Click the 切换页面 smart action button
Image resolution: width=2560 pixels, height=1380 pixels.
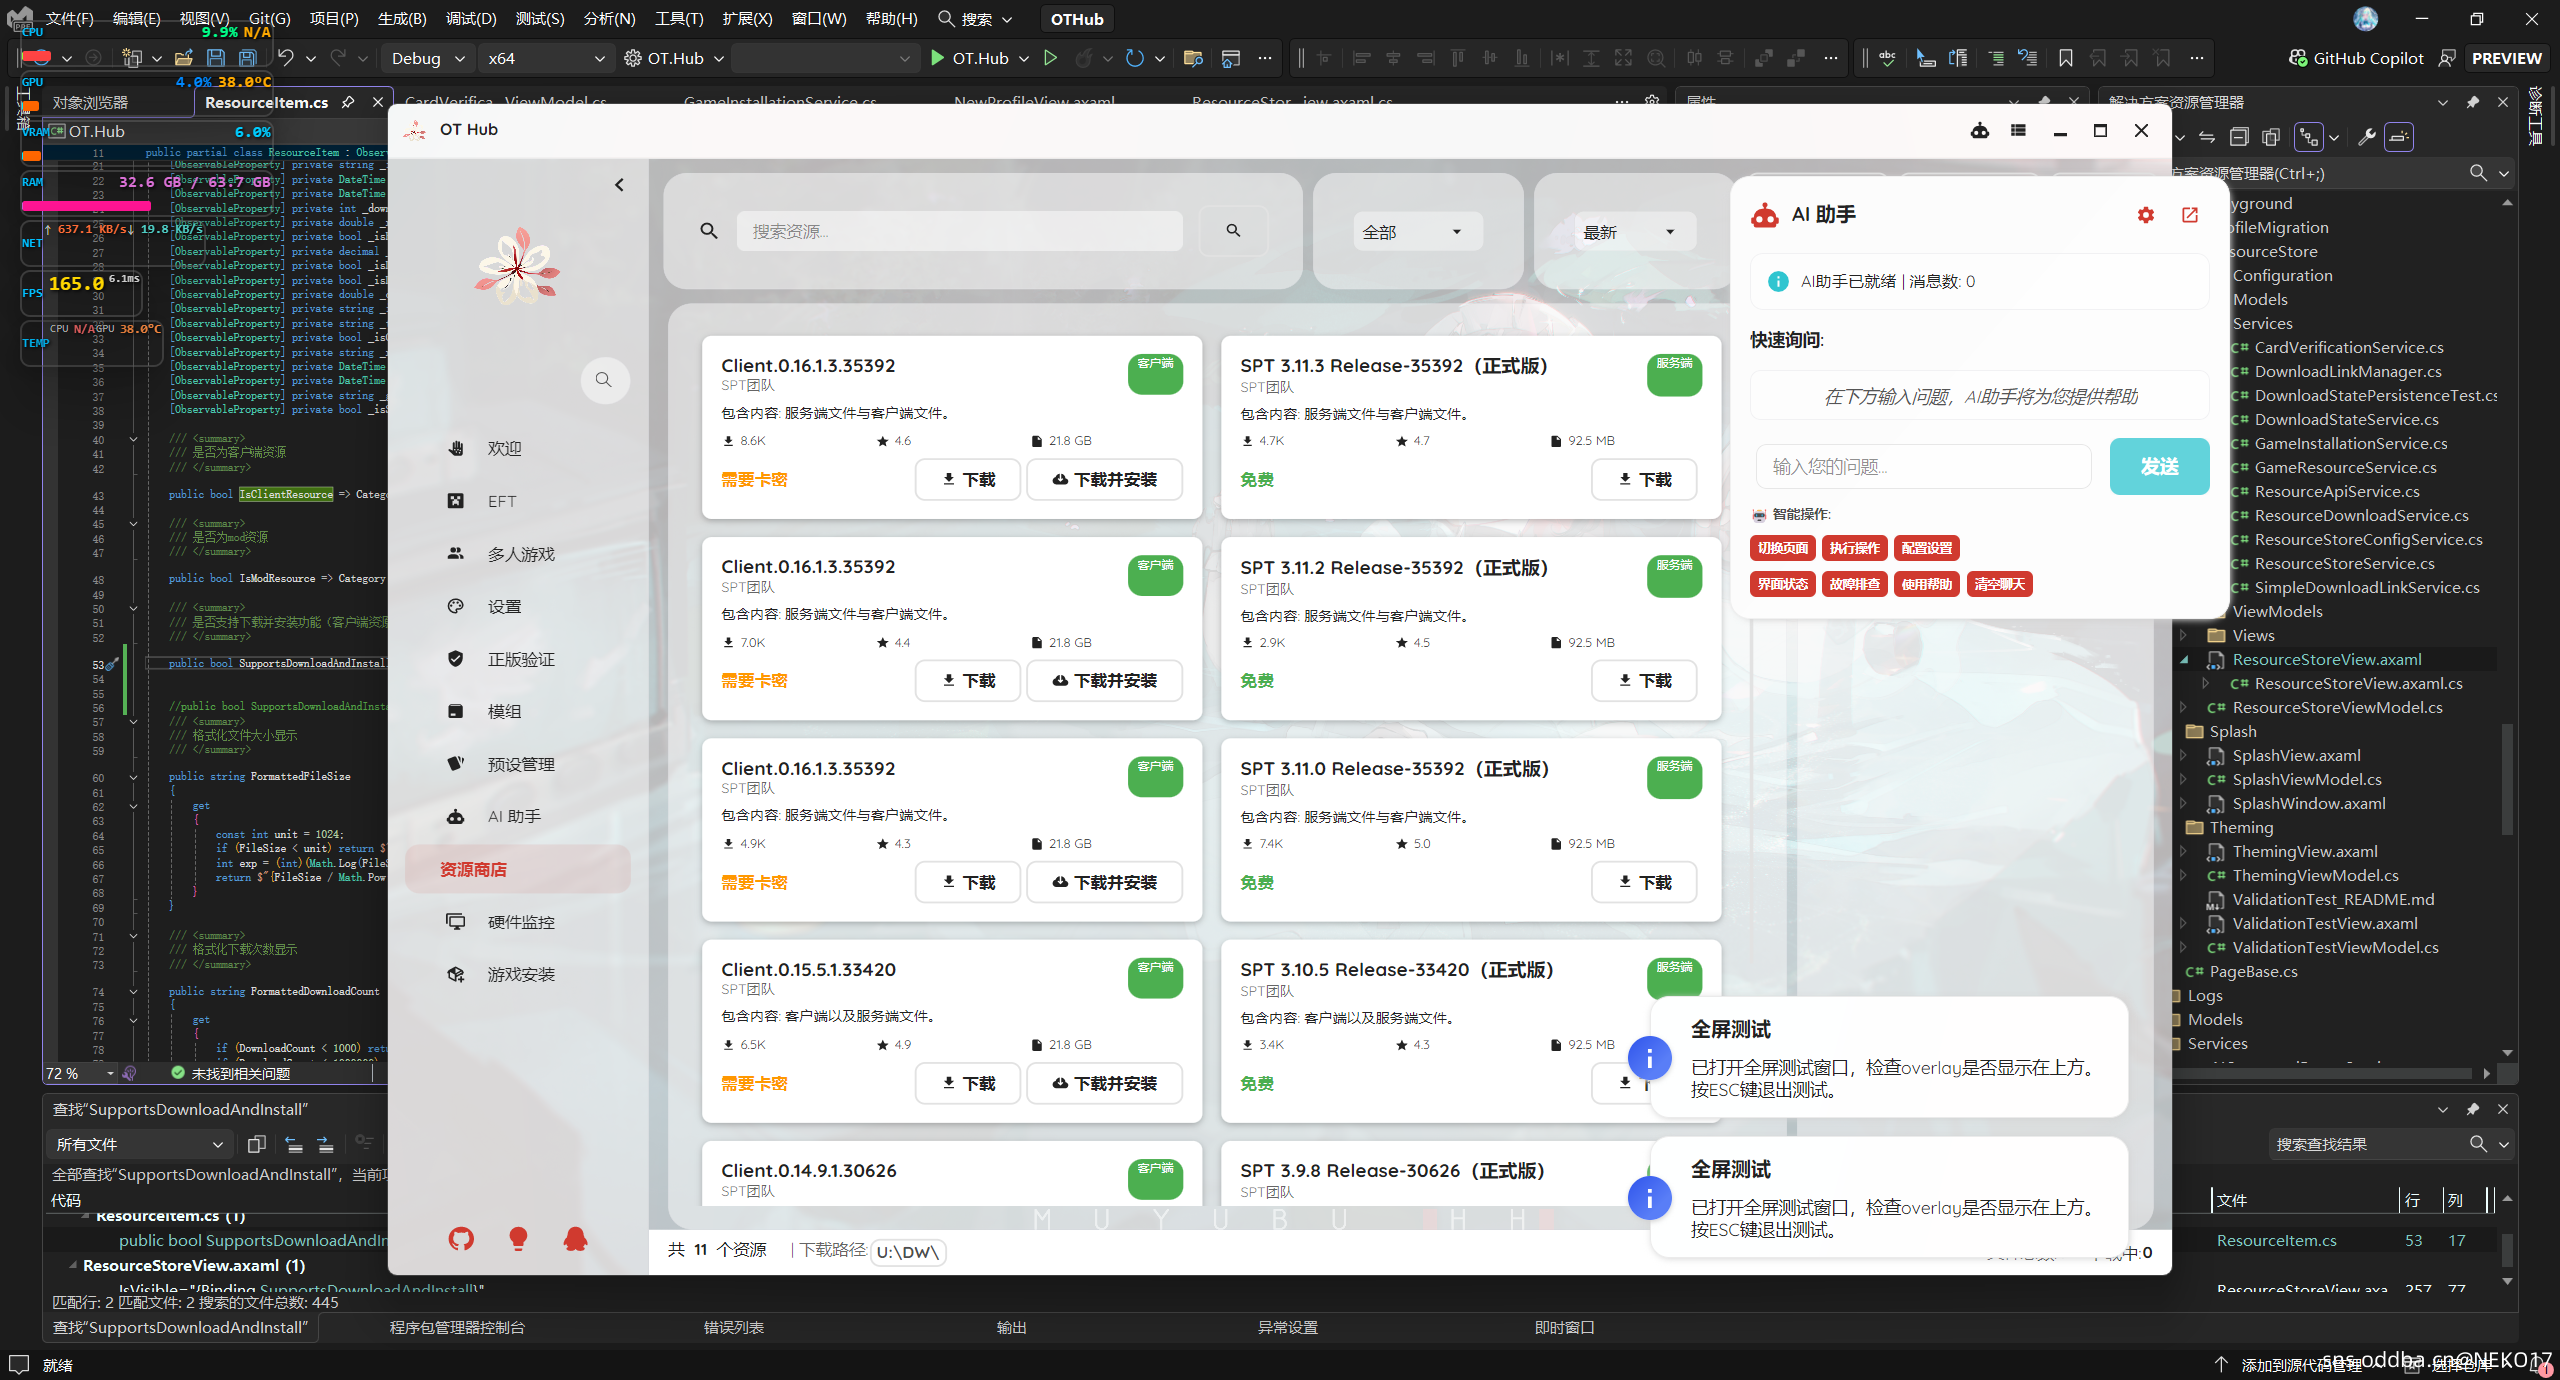point(1783,548)
